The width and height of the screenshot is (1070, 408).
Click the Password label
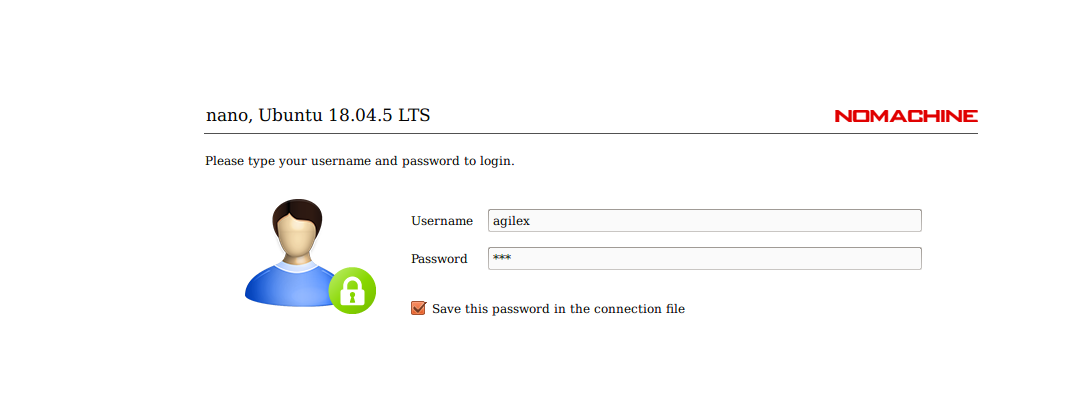click(x=439, y=259)
